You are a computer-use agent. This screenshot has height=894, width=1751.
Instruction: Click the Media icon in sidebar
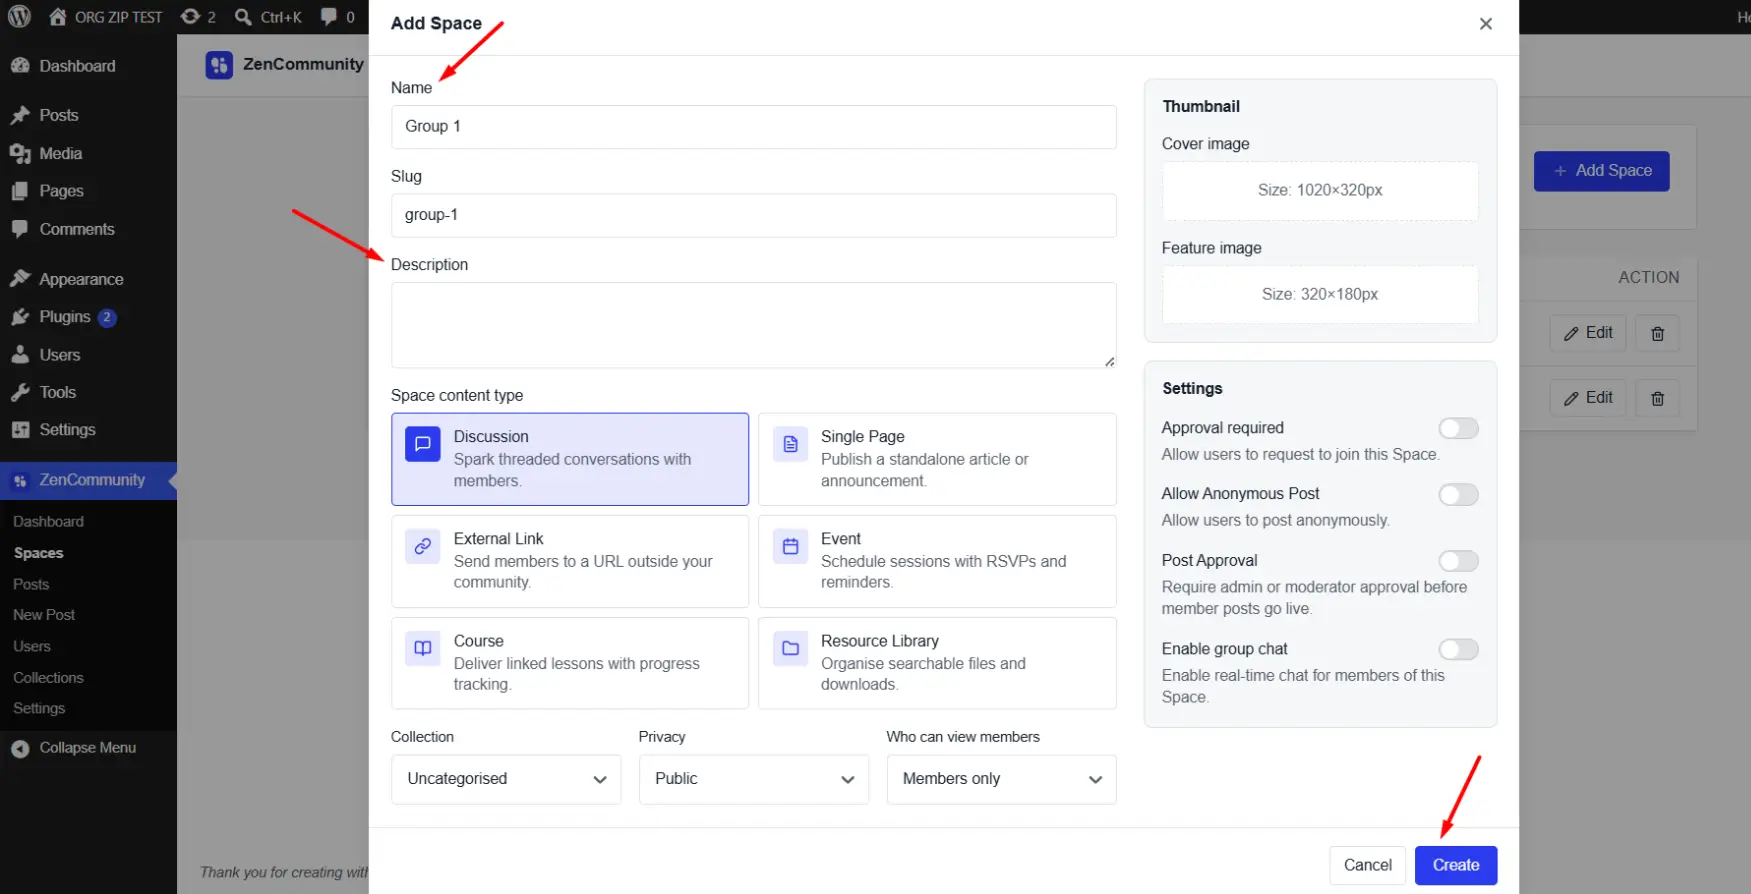point(20,153)
